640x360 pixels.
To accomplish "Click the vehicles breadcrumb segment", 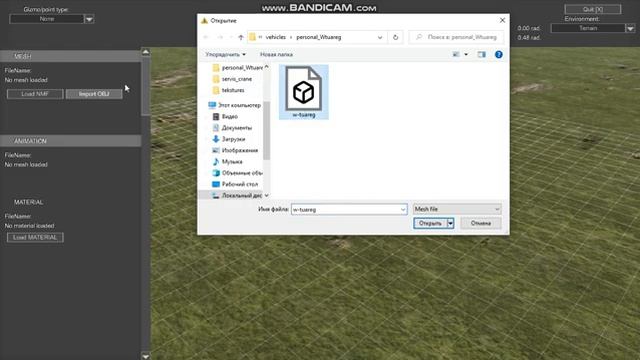I will pos(276,37).
